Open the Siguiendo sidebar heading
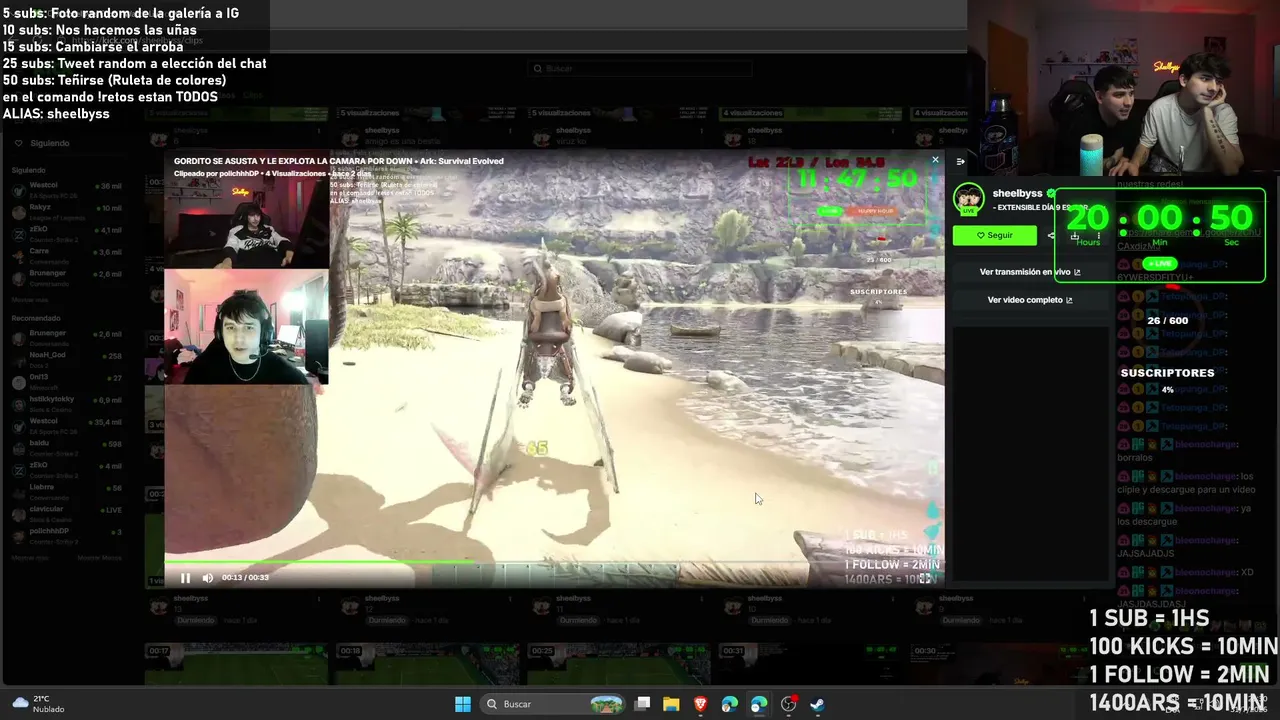The width and height of the screenshot is (1280, 720). 48,143
